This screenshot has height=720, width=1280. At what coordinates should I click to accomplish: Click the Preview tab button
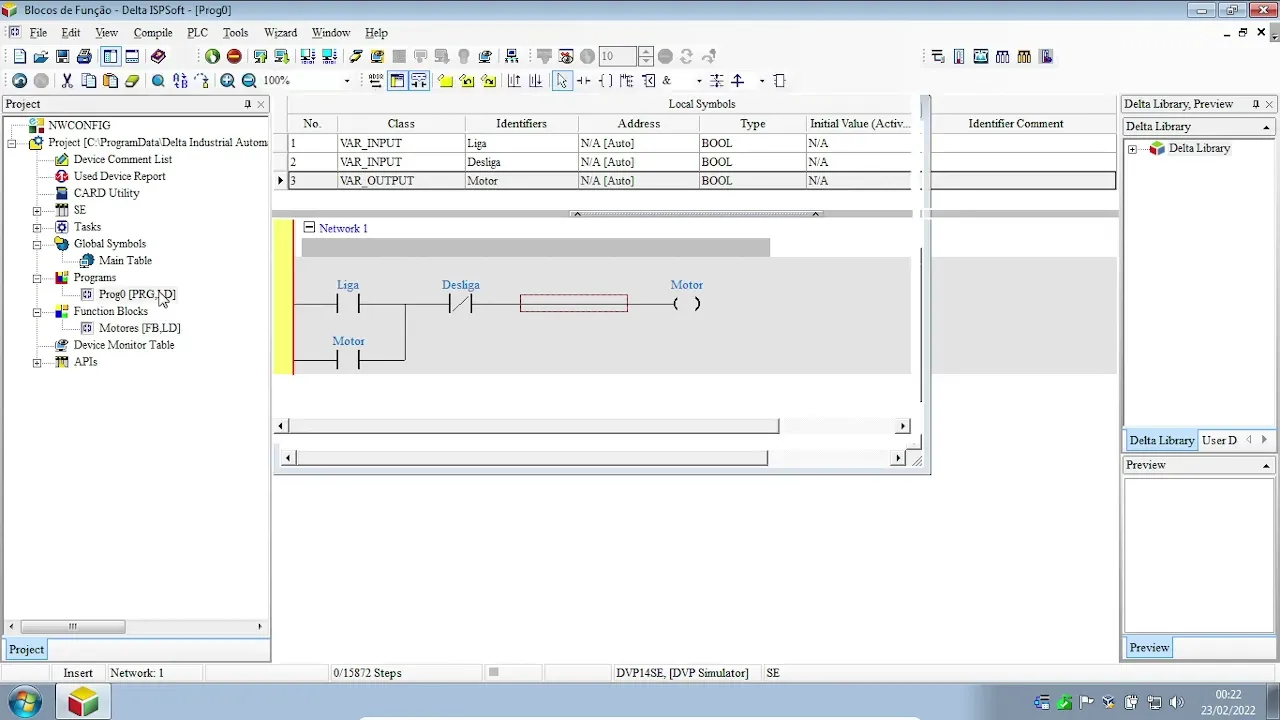click(1149, 648)
